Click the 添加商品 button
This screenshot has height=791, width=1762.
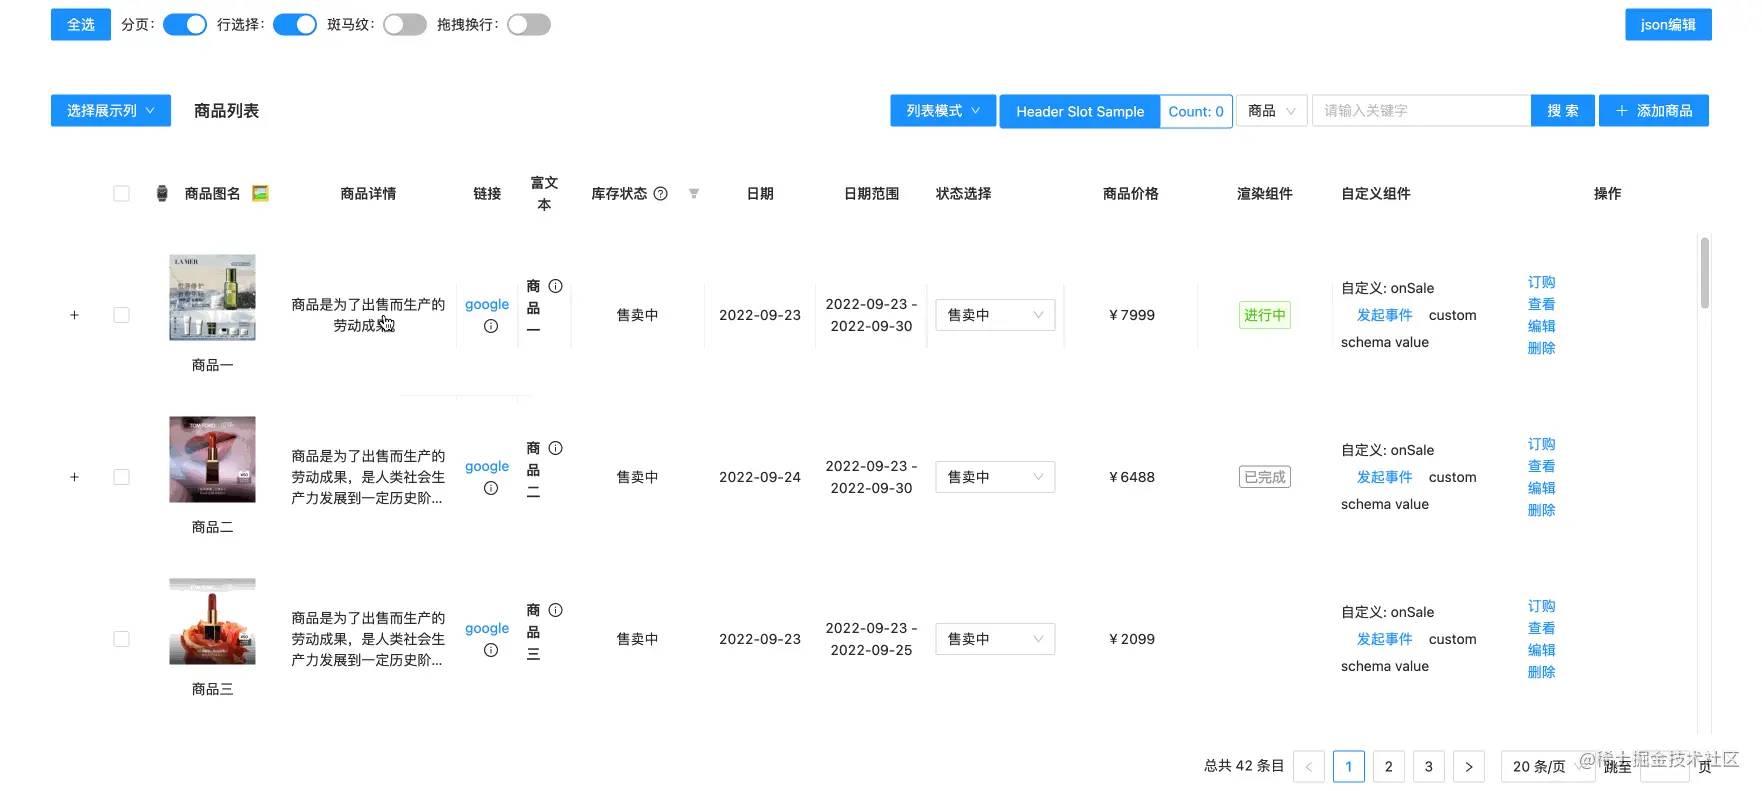tap(1653, 111)
